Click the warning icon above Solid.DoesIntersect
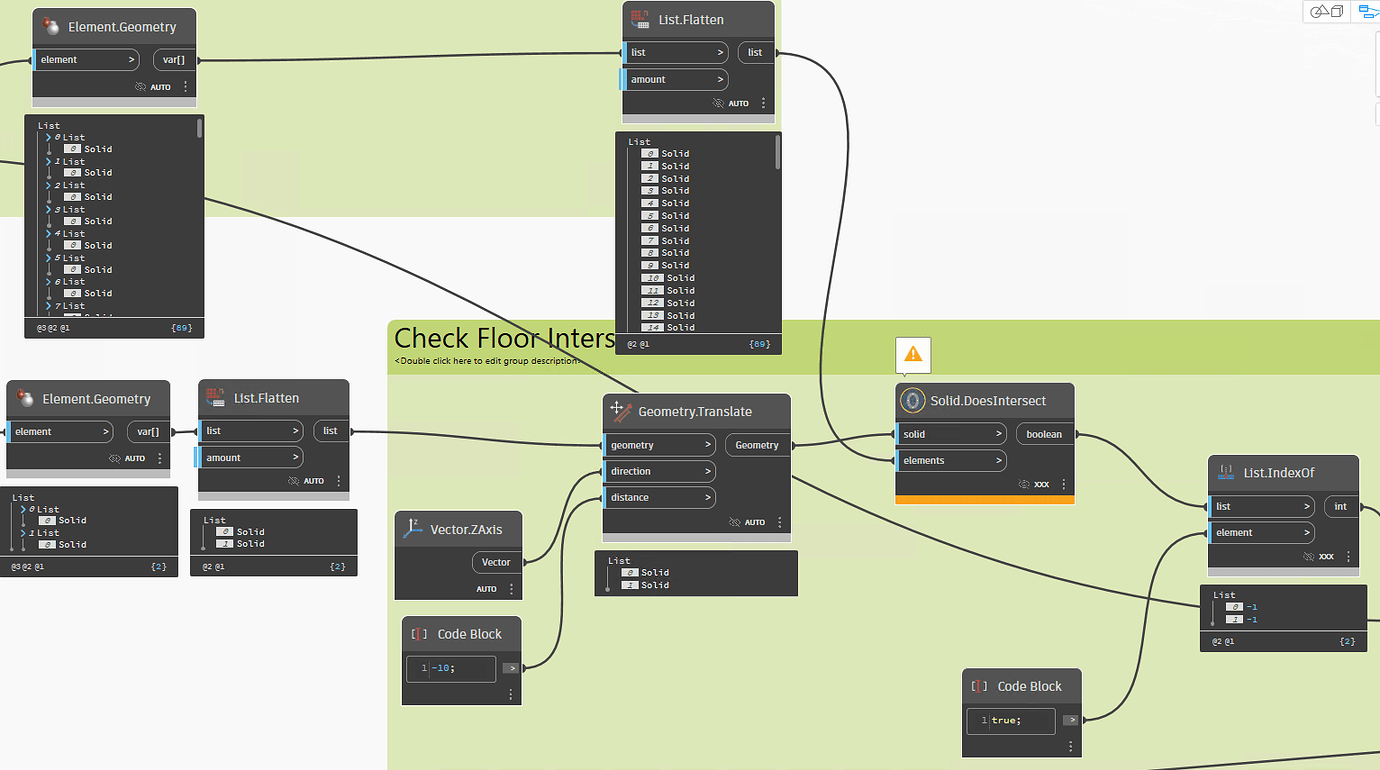 (913, 355)
